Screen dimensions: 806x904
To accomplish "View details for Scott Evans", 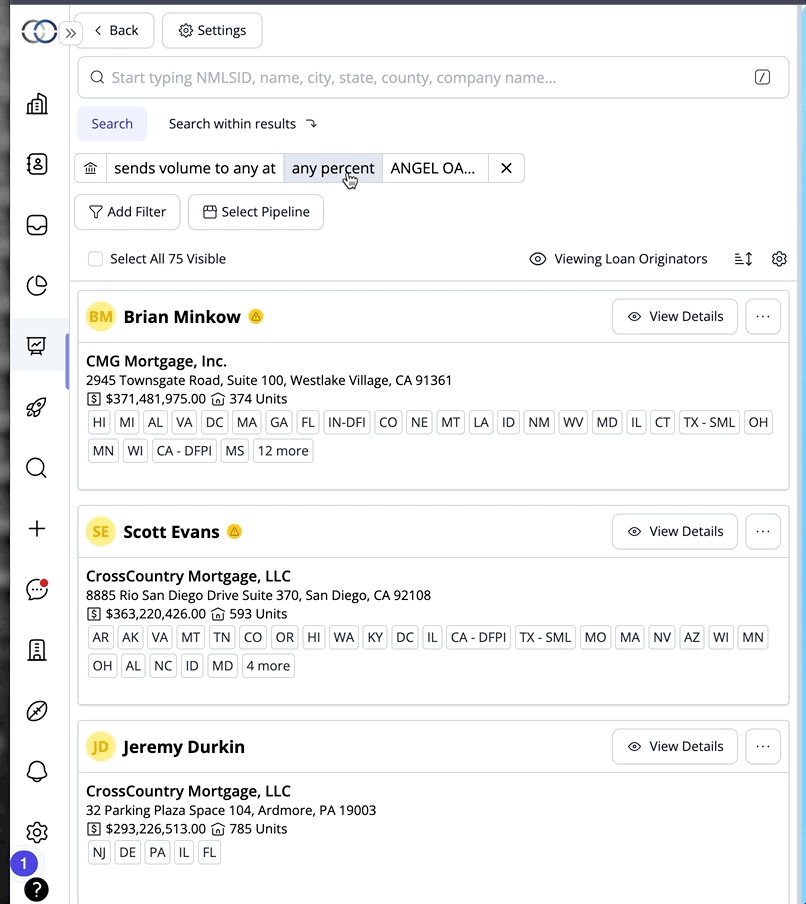I will coord(675,532).
